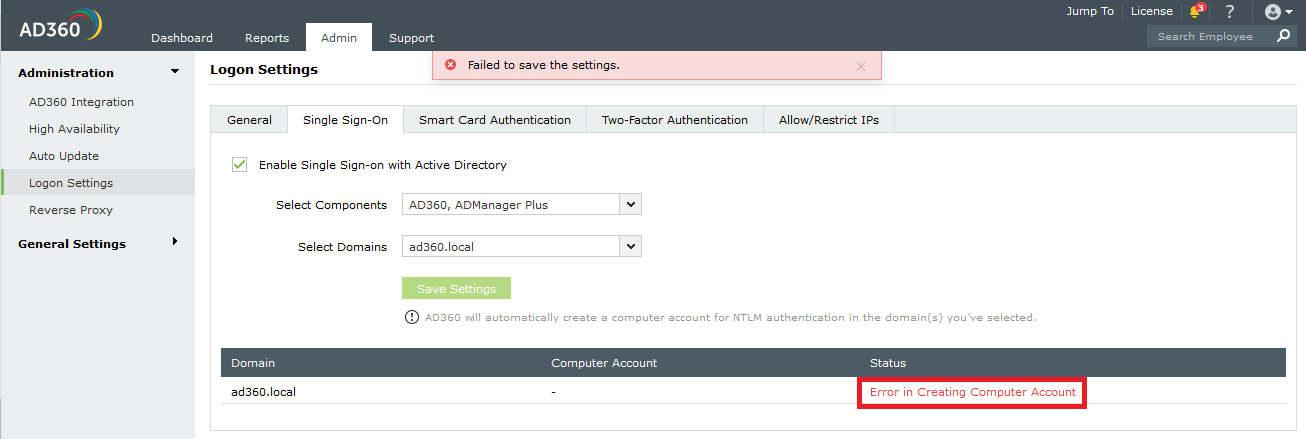
Task: Switch to the Two-Factor Authentication tab
Action: [x=674, y=120]
